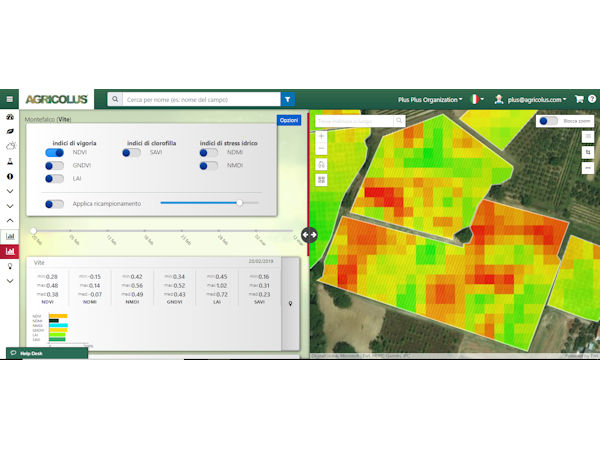The image size is (600, 450).
Task: Click the SAVI values column in Vite card
Action: 259,289
